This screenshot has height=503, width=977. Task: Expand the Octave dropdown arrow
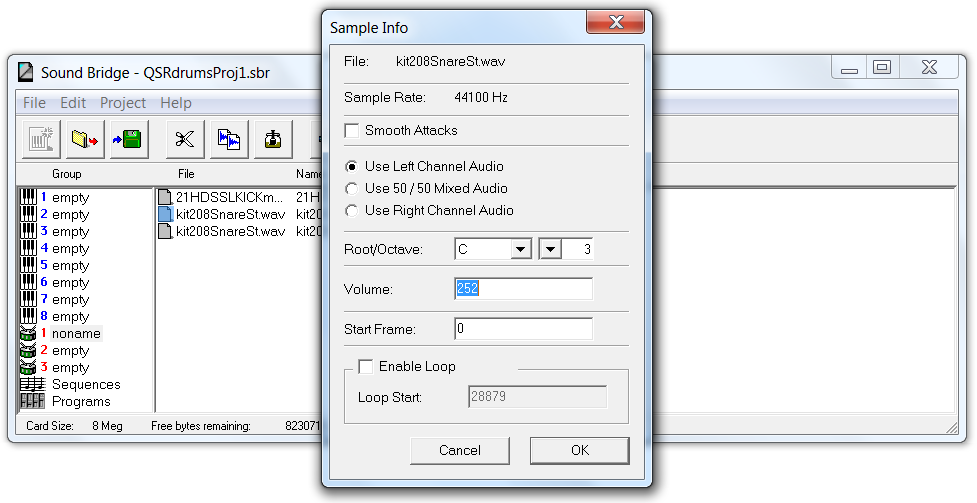[x=550, y=249]
